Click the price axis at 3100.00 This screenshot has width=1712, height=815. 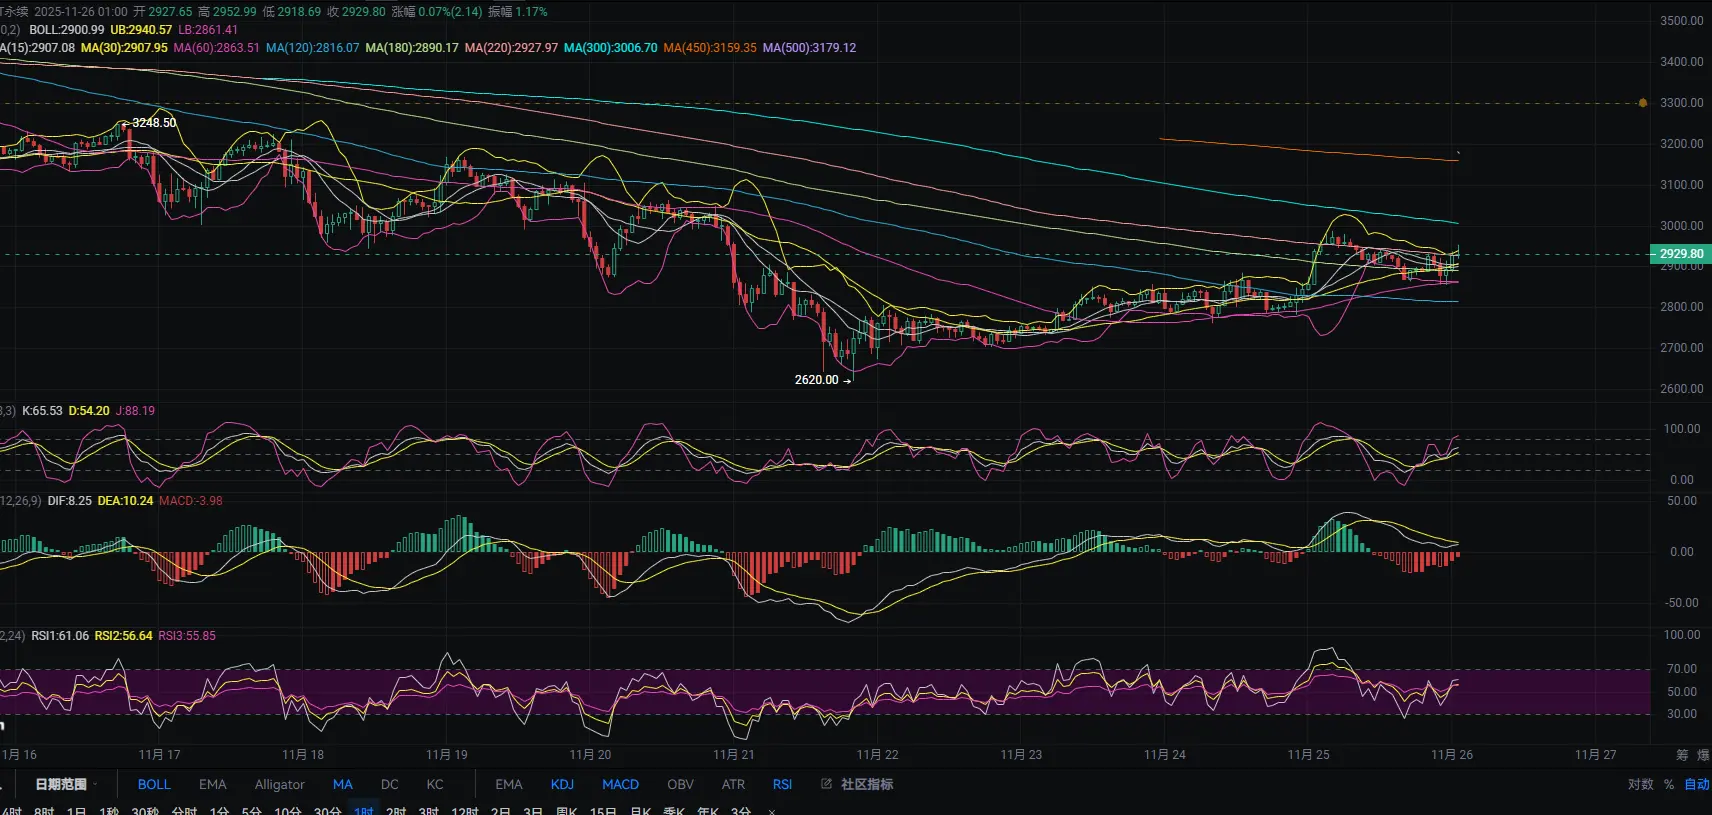click(x=1681, y=185)
